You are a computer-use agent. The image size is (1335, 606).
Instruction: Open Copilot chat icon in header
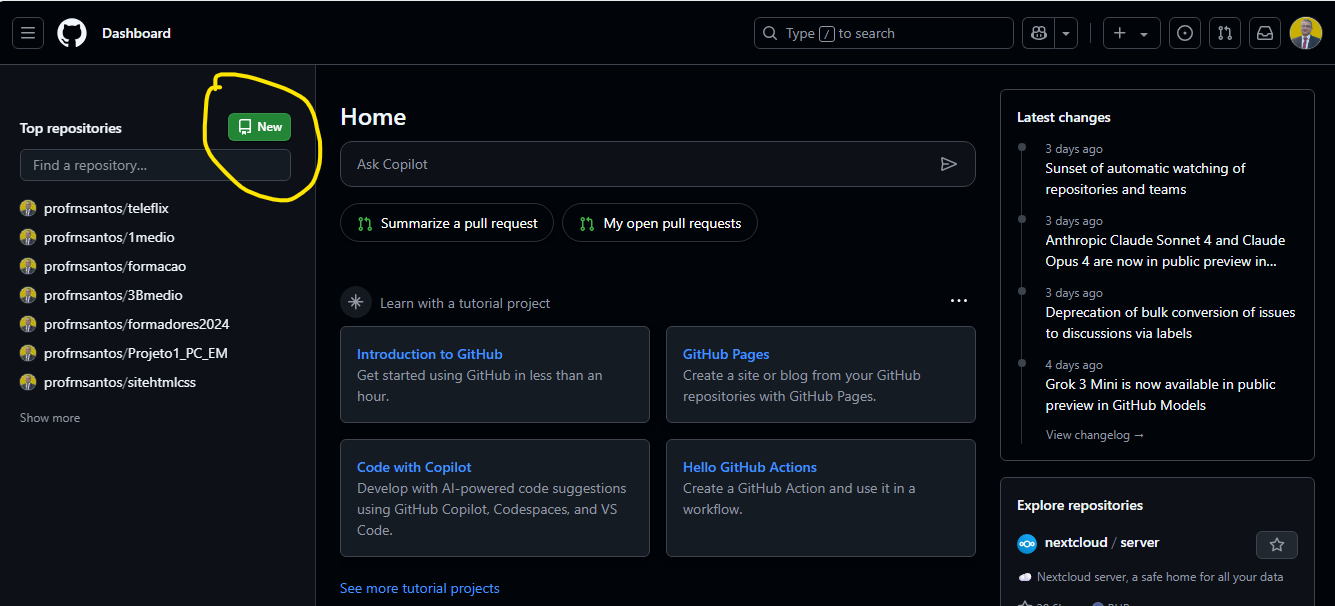click(1039, 33)
